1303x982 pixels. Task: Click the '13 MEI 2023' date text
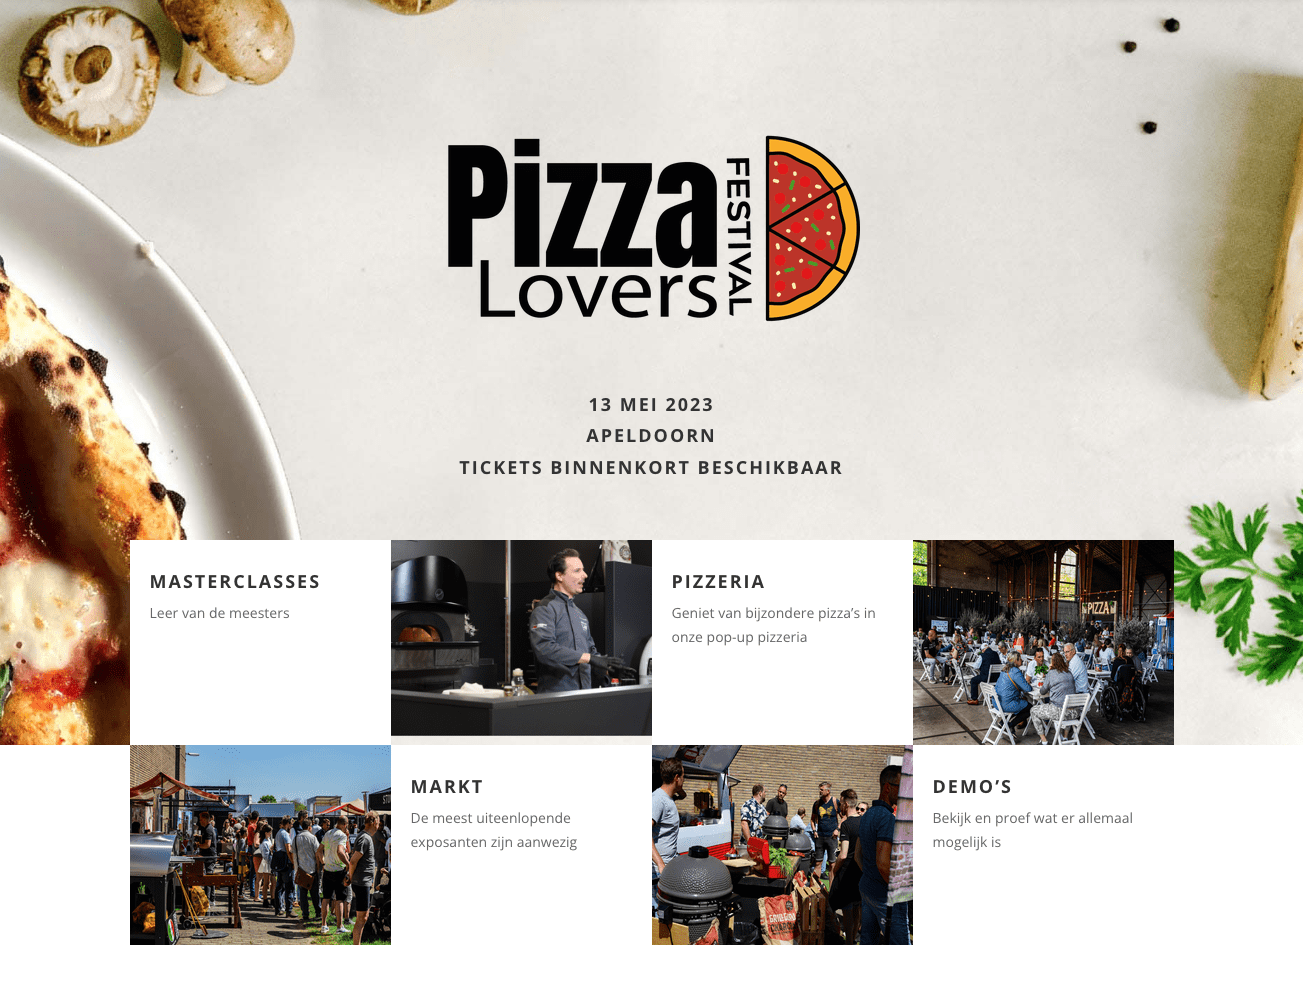click(651, 405)
